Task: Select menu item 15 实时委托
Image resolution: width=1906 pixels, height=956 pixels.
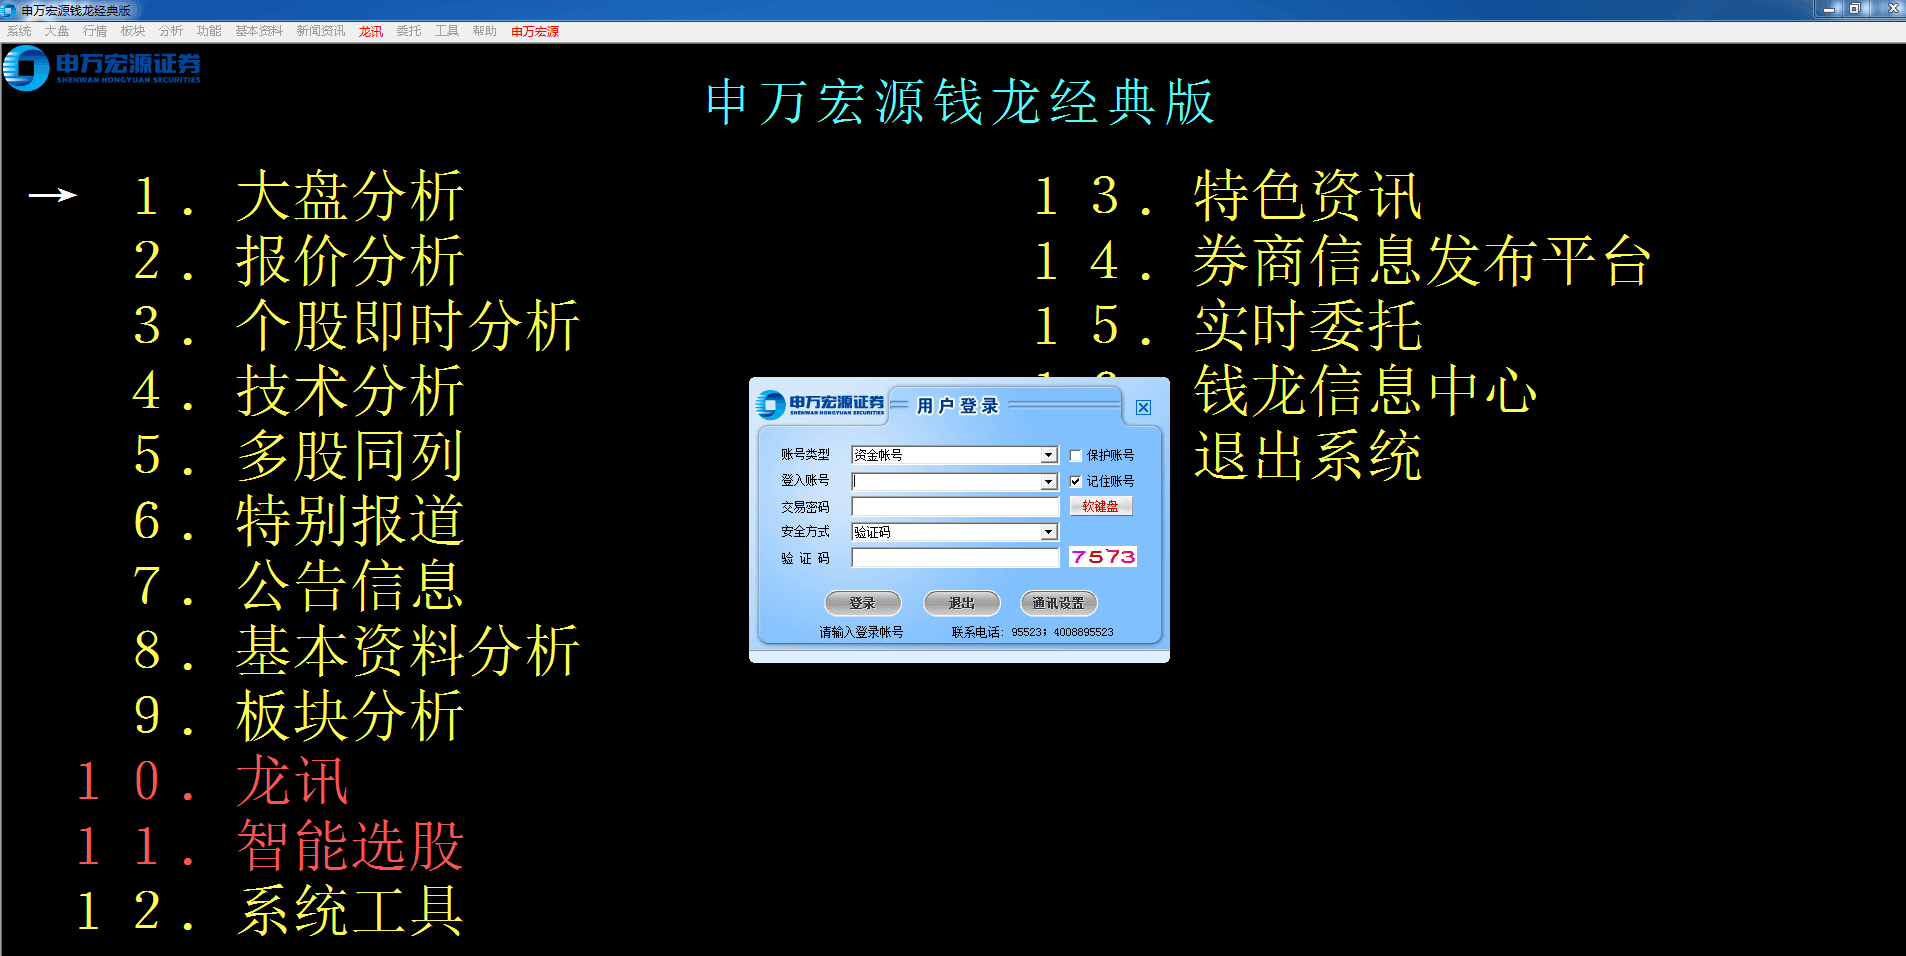Action: [1228, 325]
